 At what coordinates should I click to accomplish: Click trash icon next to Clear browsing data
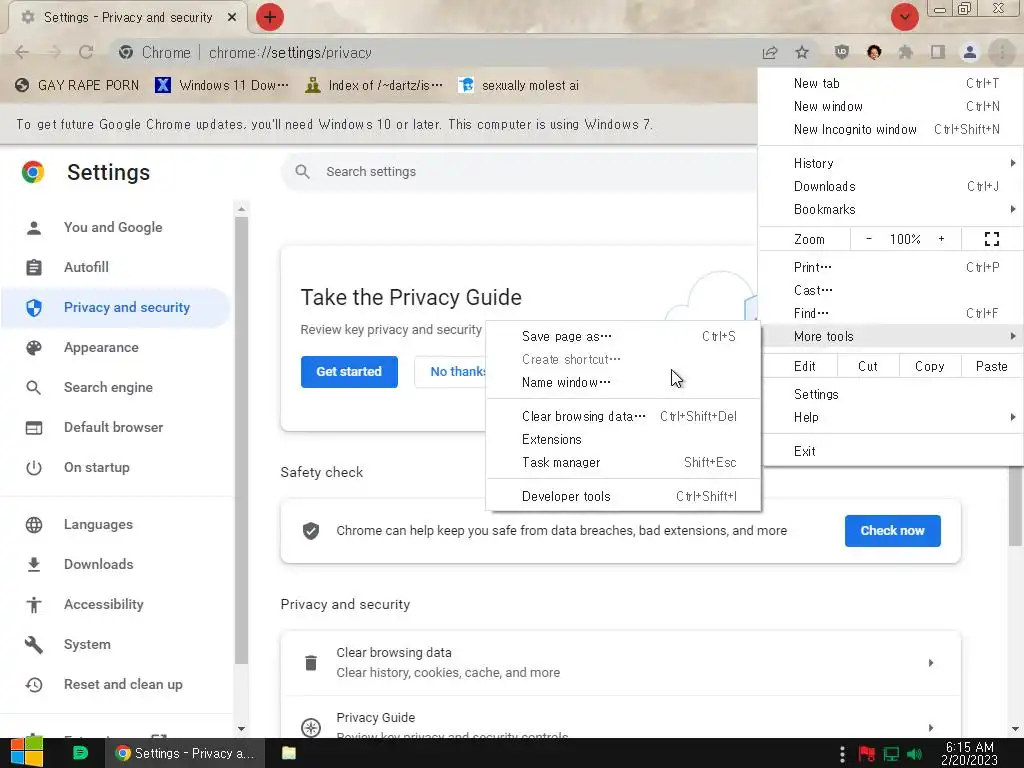pyautogui.click(x=311, y=663)
